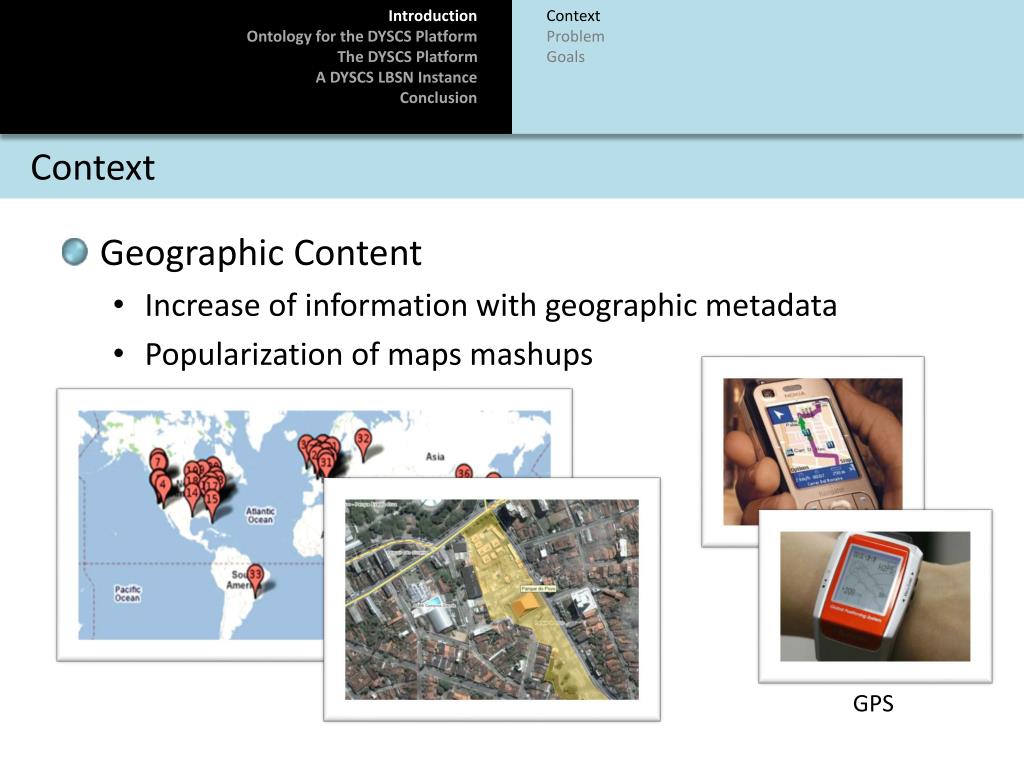Click map pin number 32
The image size is (1024, 768).
(363, 440)
